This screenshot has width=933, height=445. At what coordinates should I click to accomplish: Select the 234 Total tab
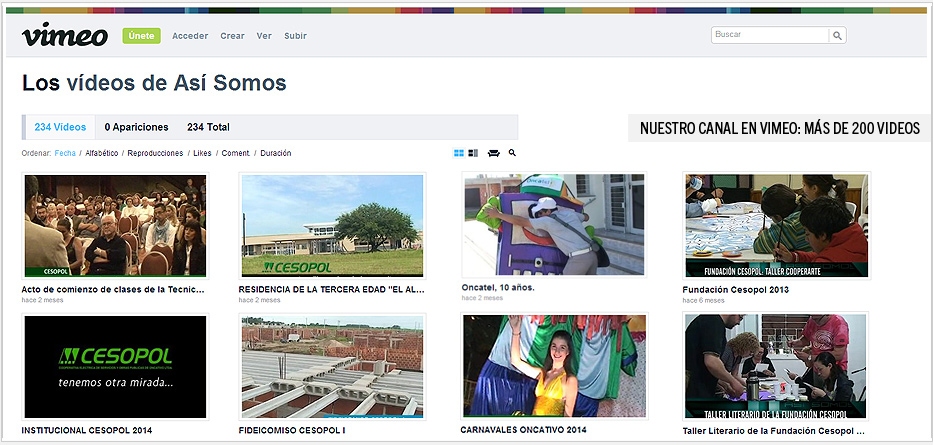pos(208,127)
